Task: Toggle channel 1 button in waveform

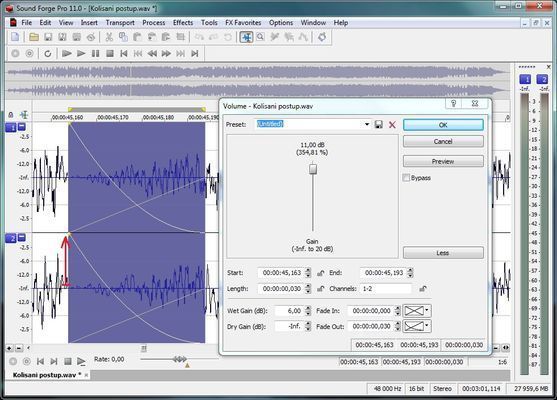Action: [11, 127]
